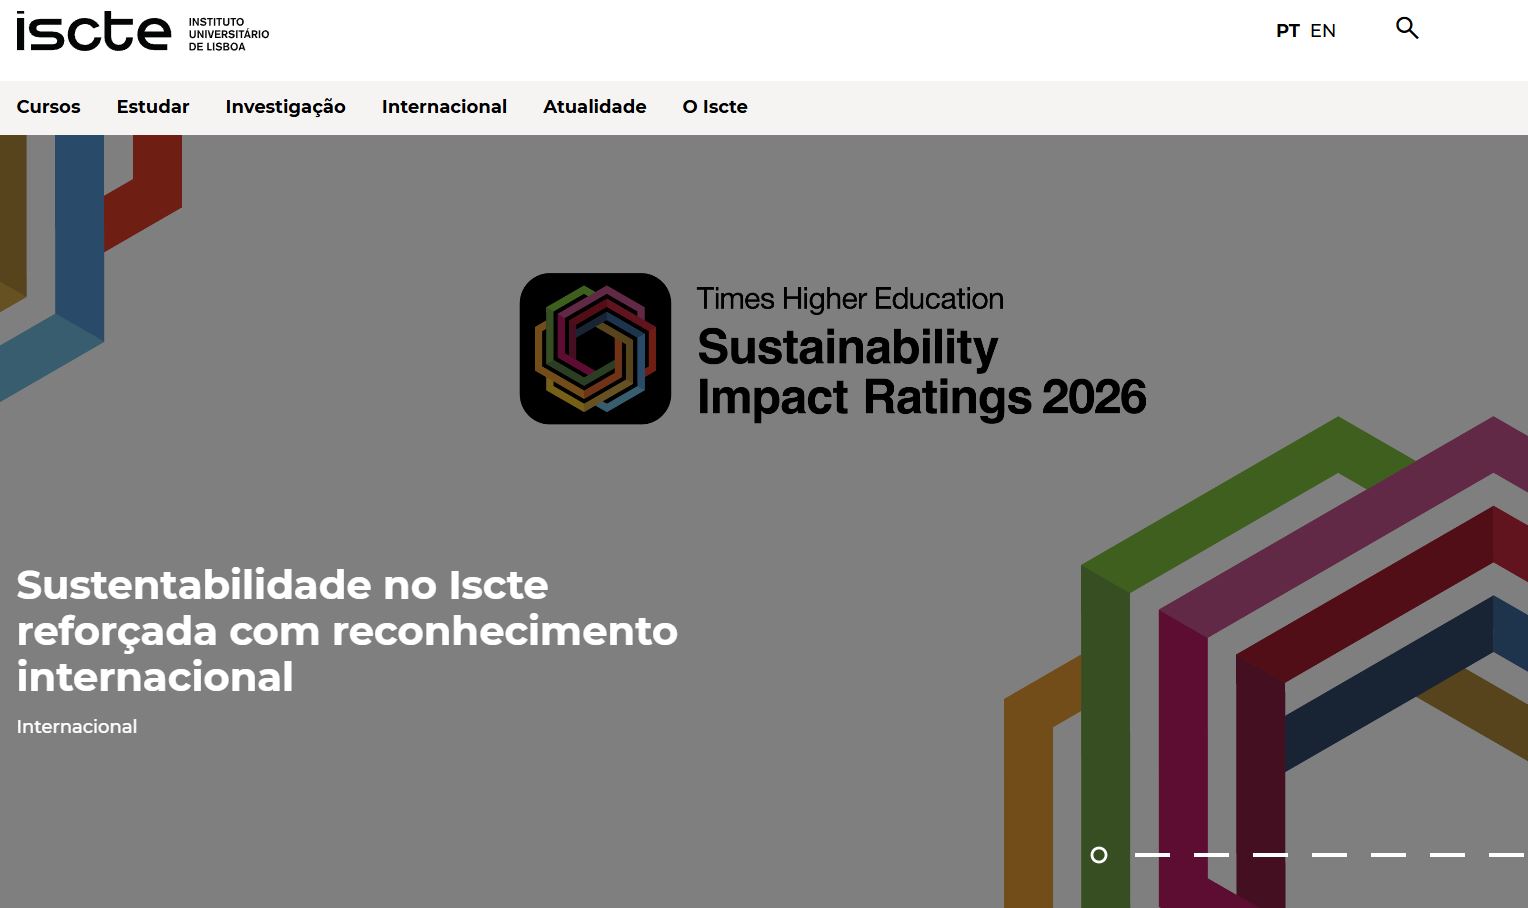
Task: Select the first carousel slide circle indicator
Action: coord(1099,855)
